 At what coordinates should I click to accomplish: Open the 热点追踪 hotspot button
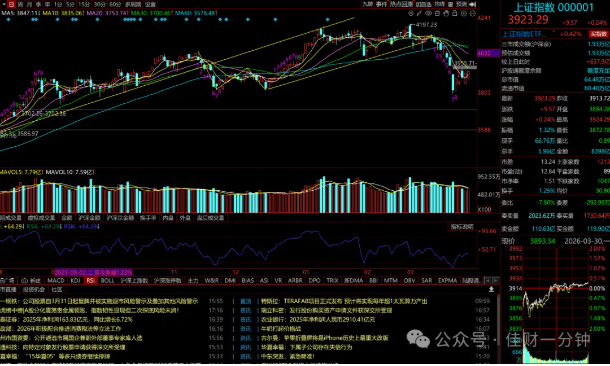(401, 4)
